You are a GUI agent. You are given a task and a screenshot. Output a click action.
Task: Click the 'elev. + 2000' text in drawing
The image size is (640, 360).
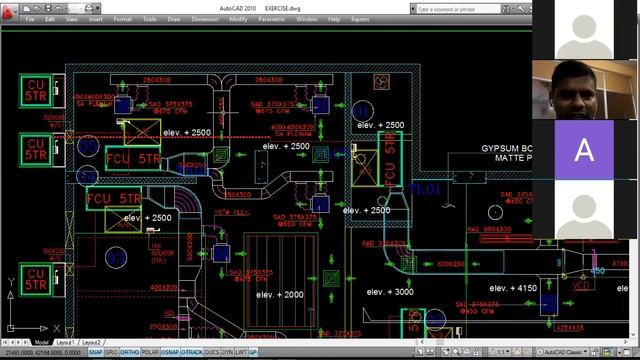click(280, 295)
